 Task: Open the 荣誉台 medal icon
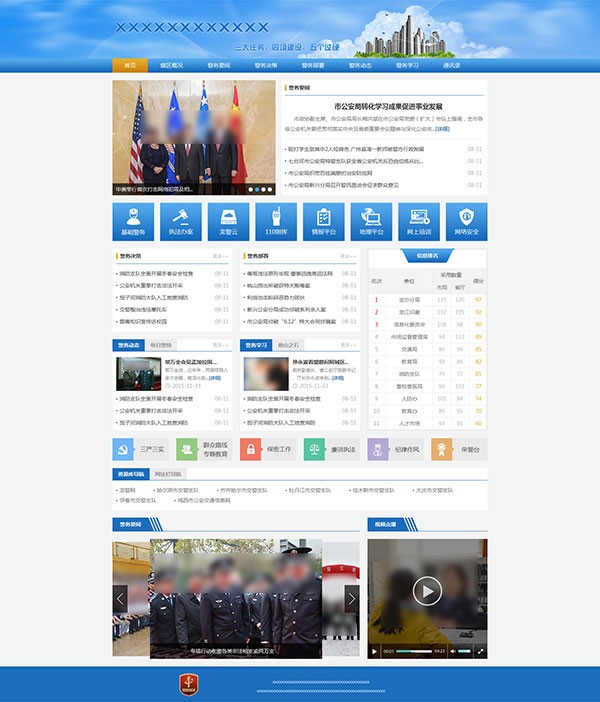coord(442,450)
